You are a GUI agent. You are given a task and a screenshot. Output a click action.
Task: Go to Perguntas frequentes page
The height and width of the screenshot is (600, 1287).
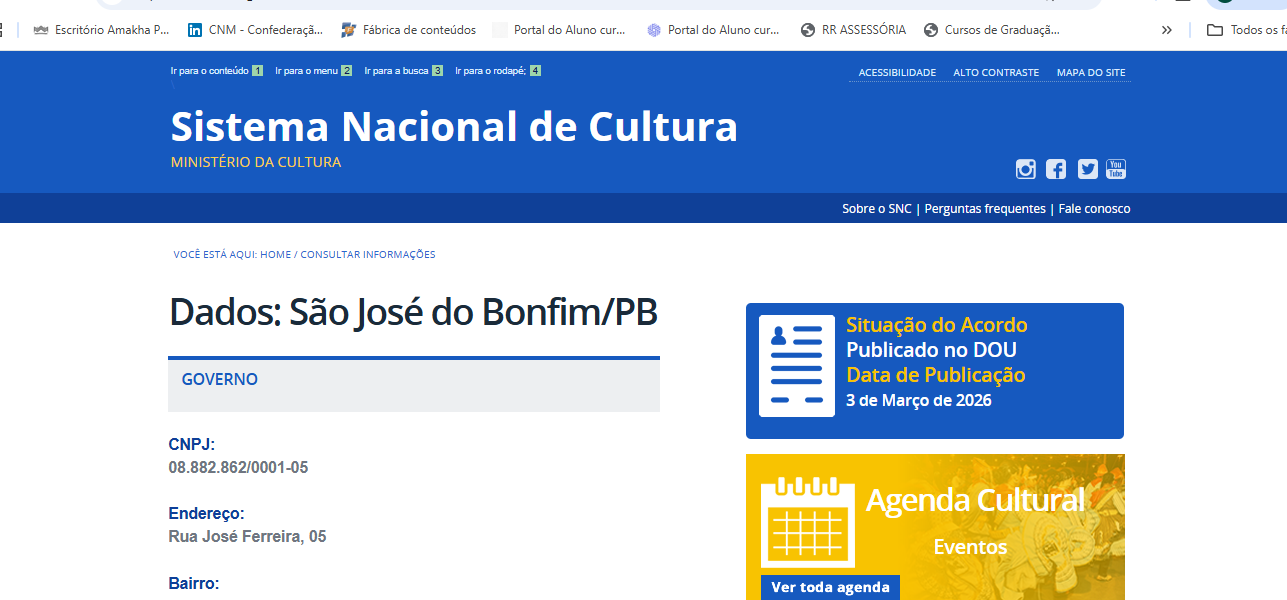pos(985,209)
